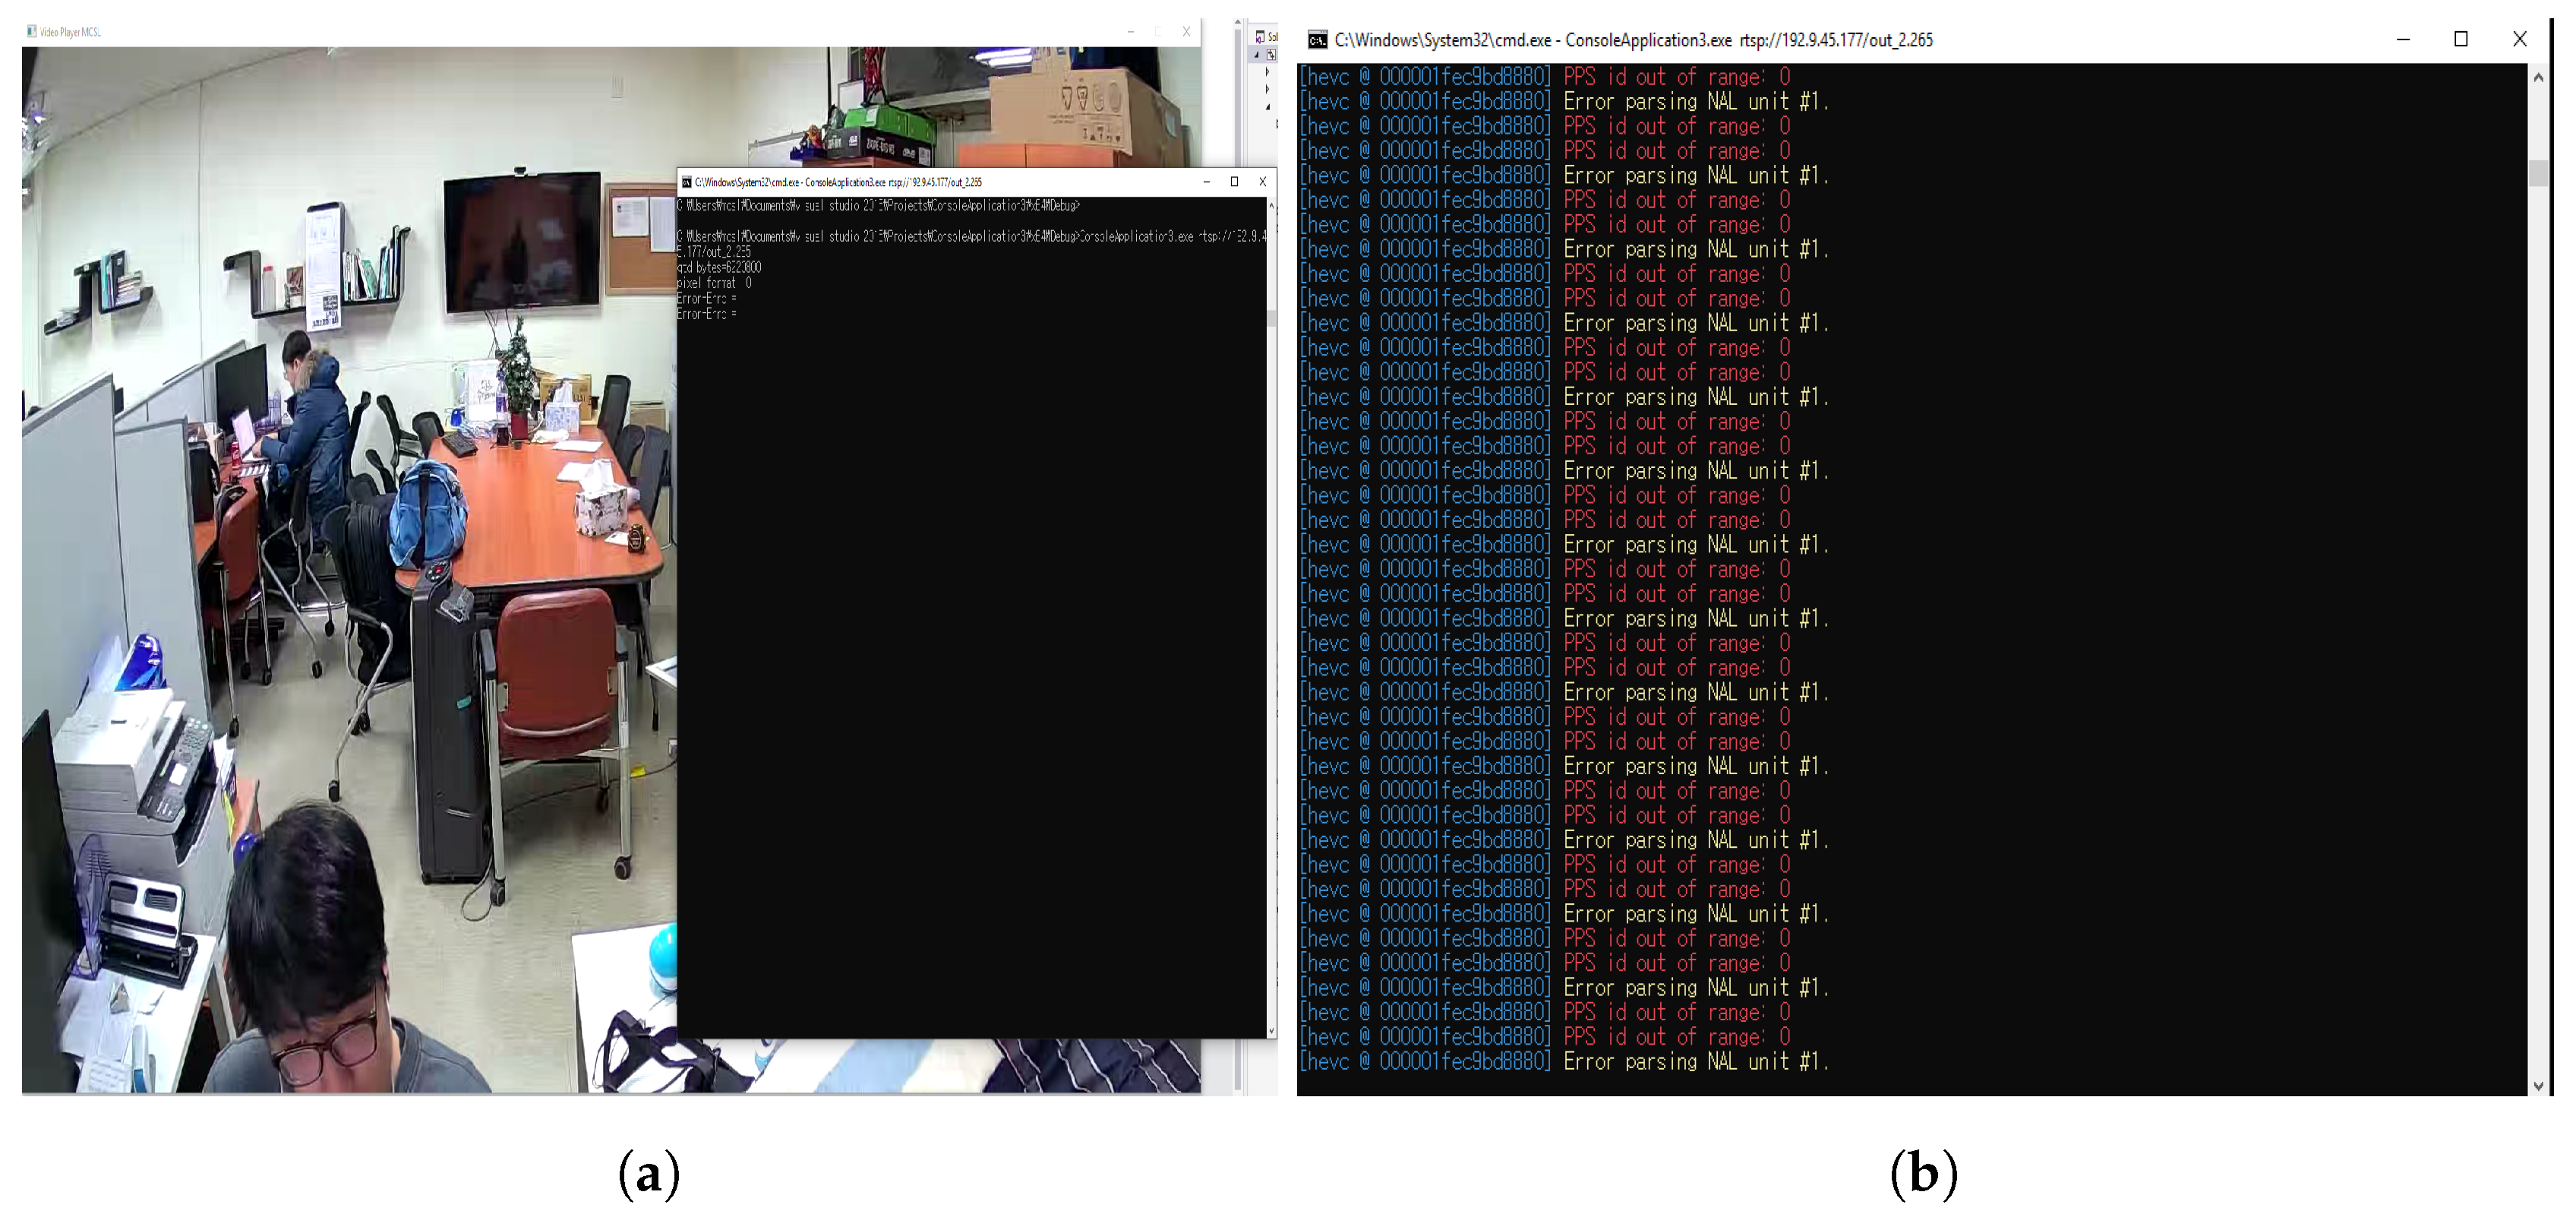Click the small console's scrollbar down arrow
This screenshot has width=2576, height=1214.
(1271, 1030)
